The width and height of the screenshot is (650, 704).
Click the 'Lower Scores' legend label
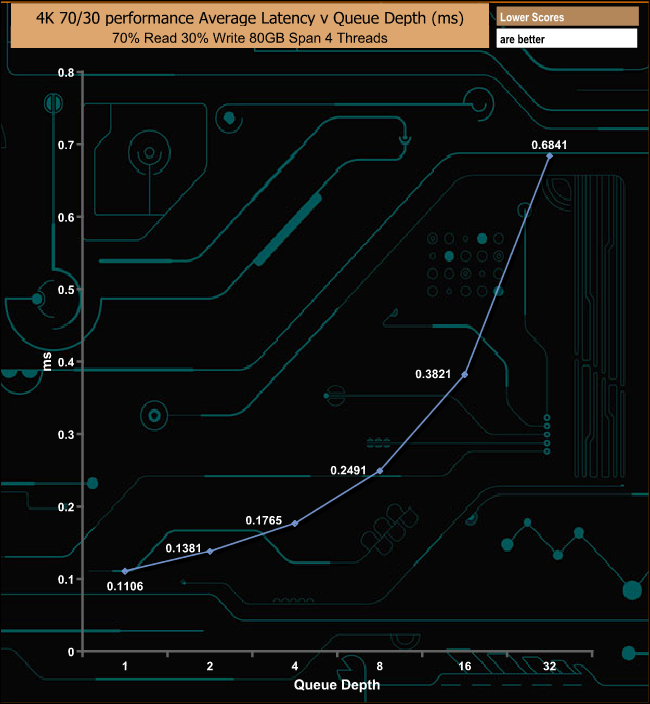(567, 17)
